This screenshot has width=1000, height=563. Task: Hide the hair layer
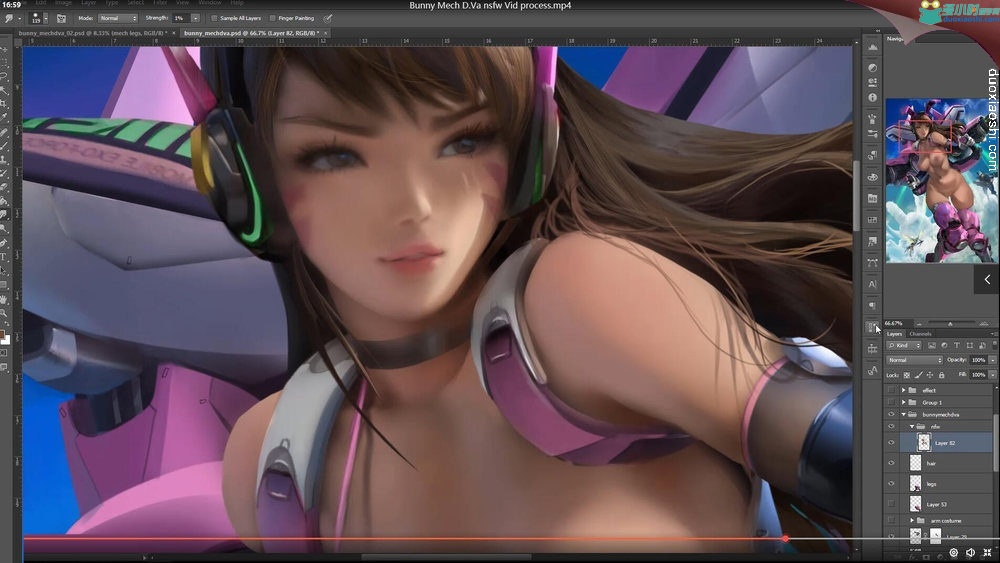891,463
